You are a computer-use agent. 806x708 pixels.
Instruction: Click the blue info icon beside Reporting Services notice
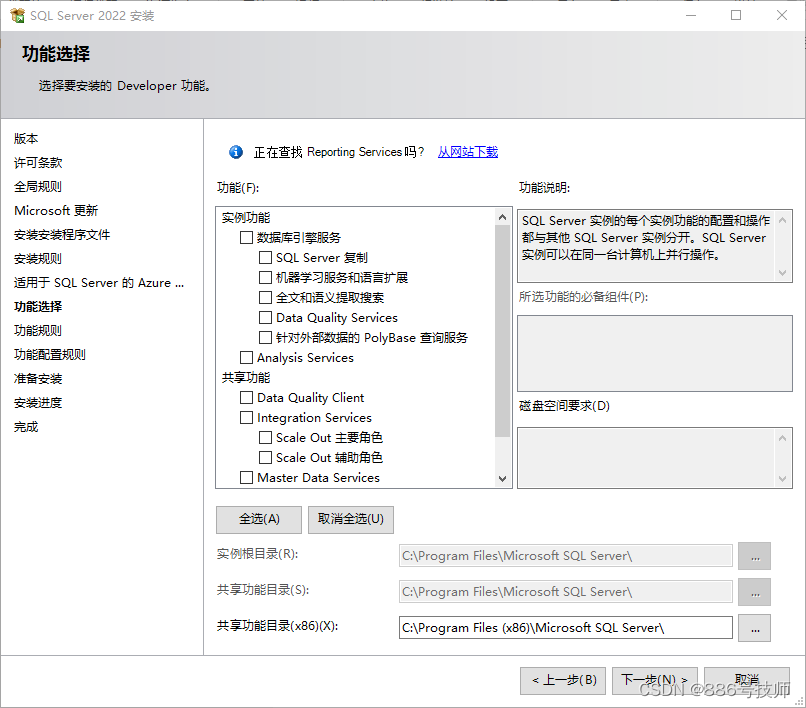(x=235, y=151)
